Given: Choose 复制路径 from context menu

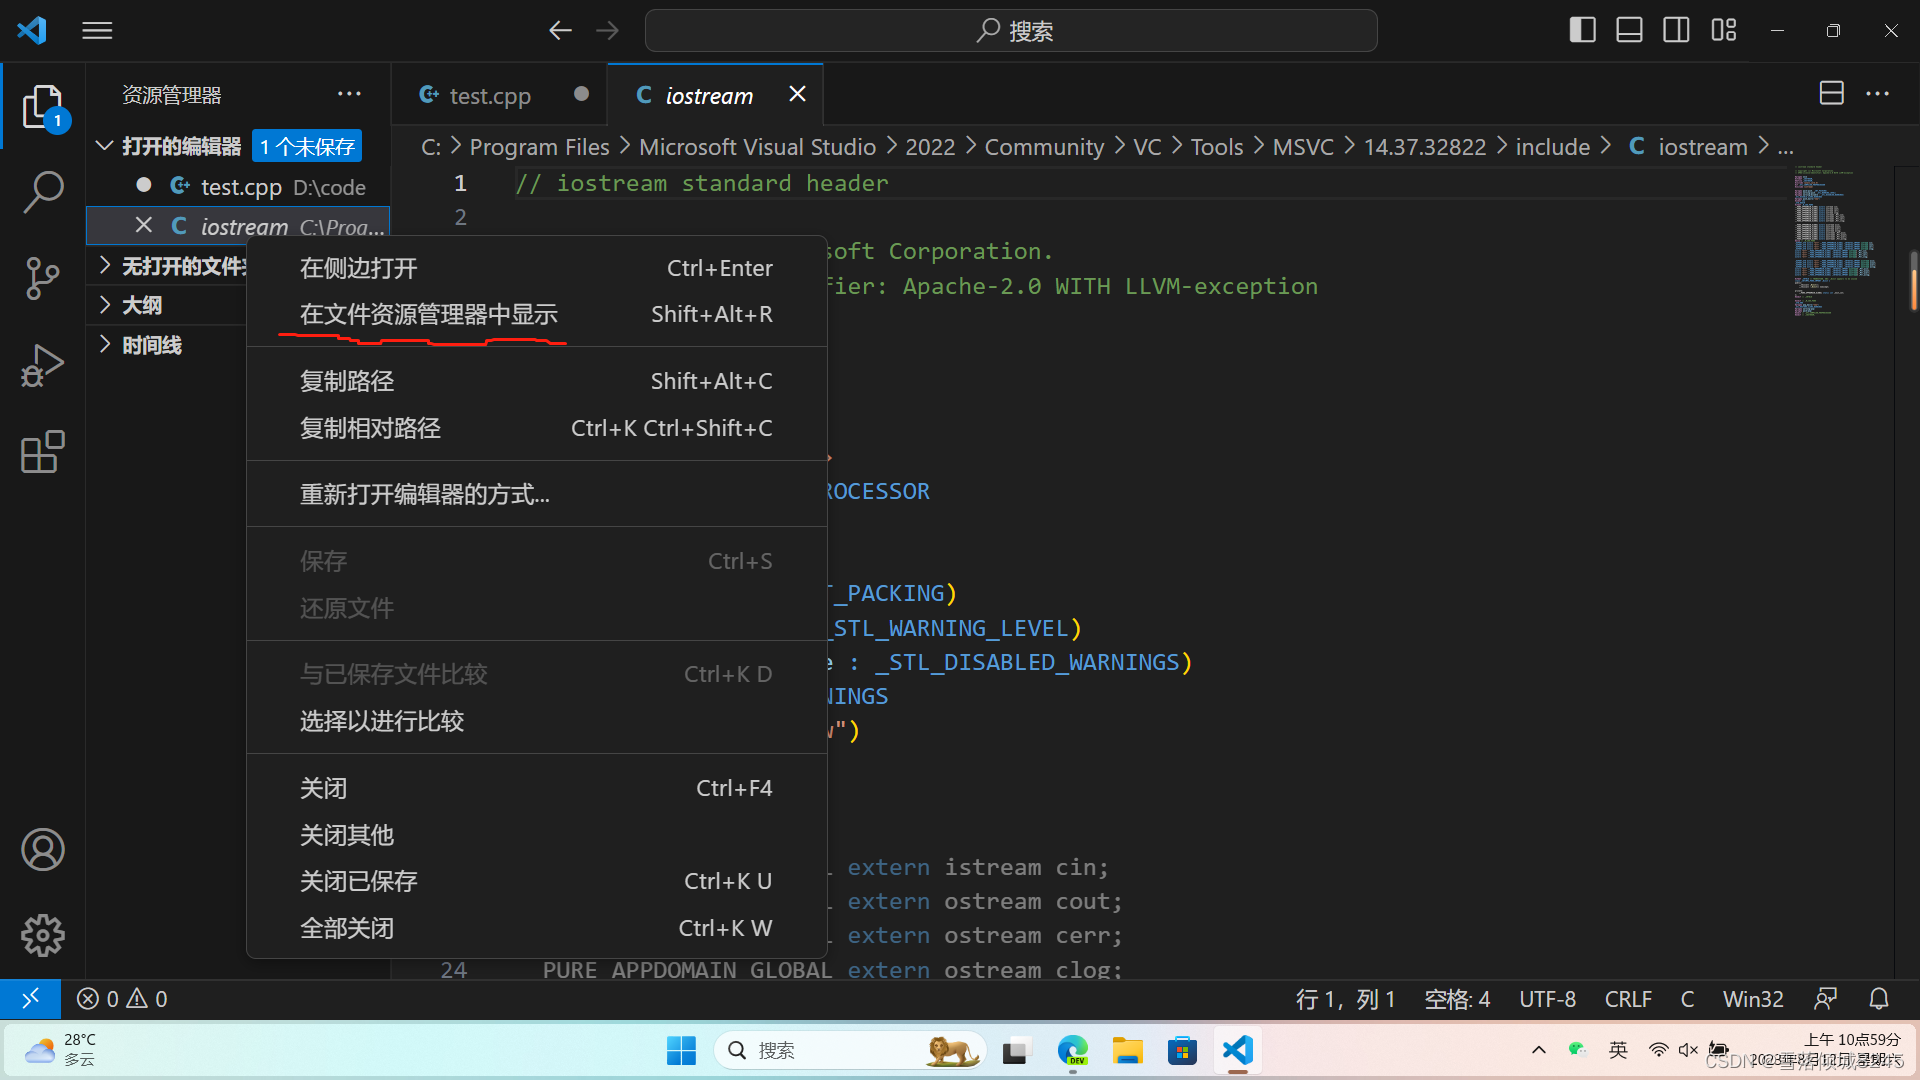Looking at the screenshot, I should click(537, 381).
